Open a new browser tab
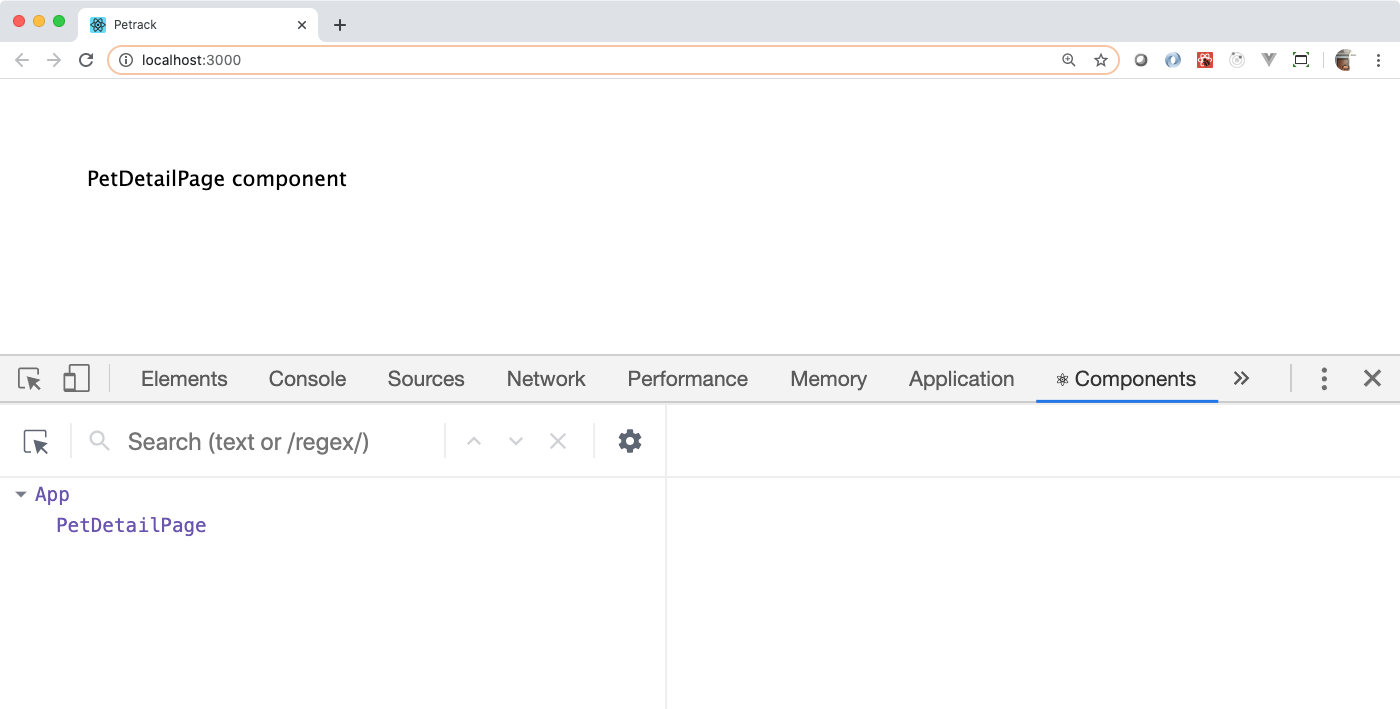The width and height of the screenshot is (1400, 709). (x=340, y=25)
